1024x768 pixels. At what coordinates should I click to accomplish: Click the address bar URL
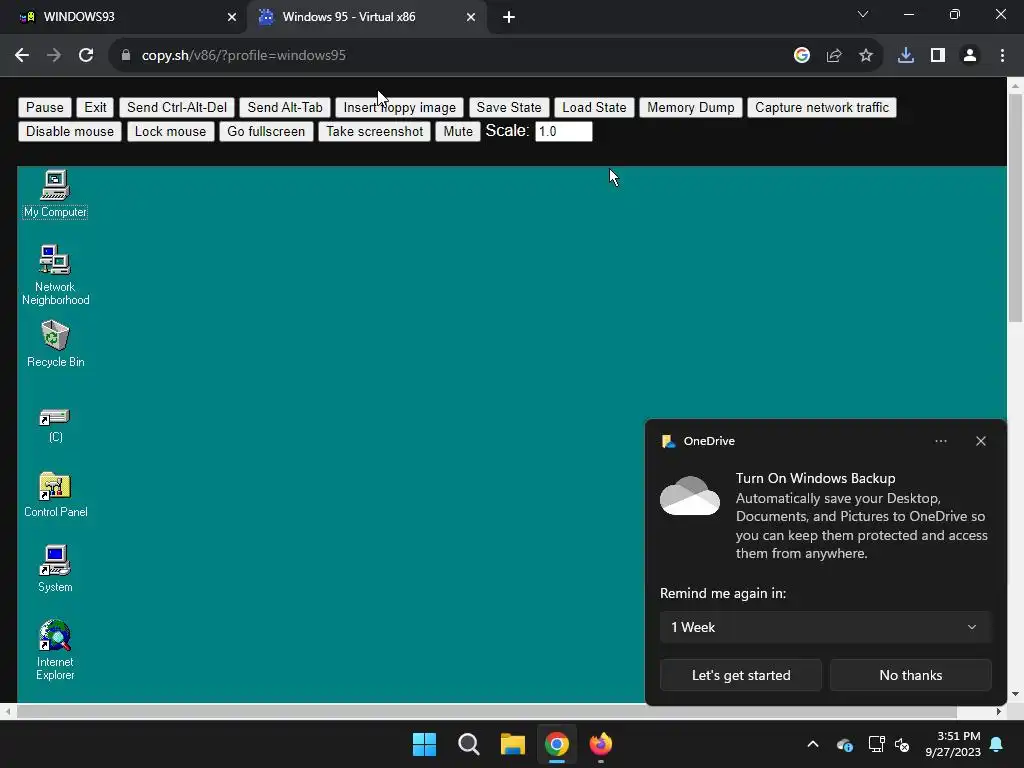pos(244,56)
